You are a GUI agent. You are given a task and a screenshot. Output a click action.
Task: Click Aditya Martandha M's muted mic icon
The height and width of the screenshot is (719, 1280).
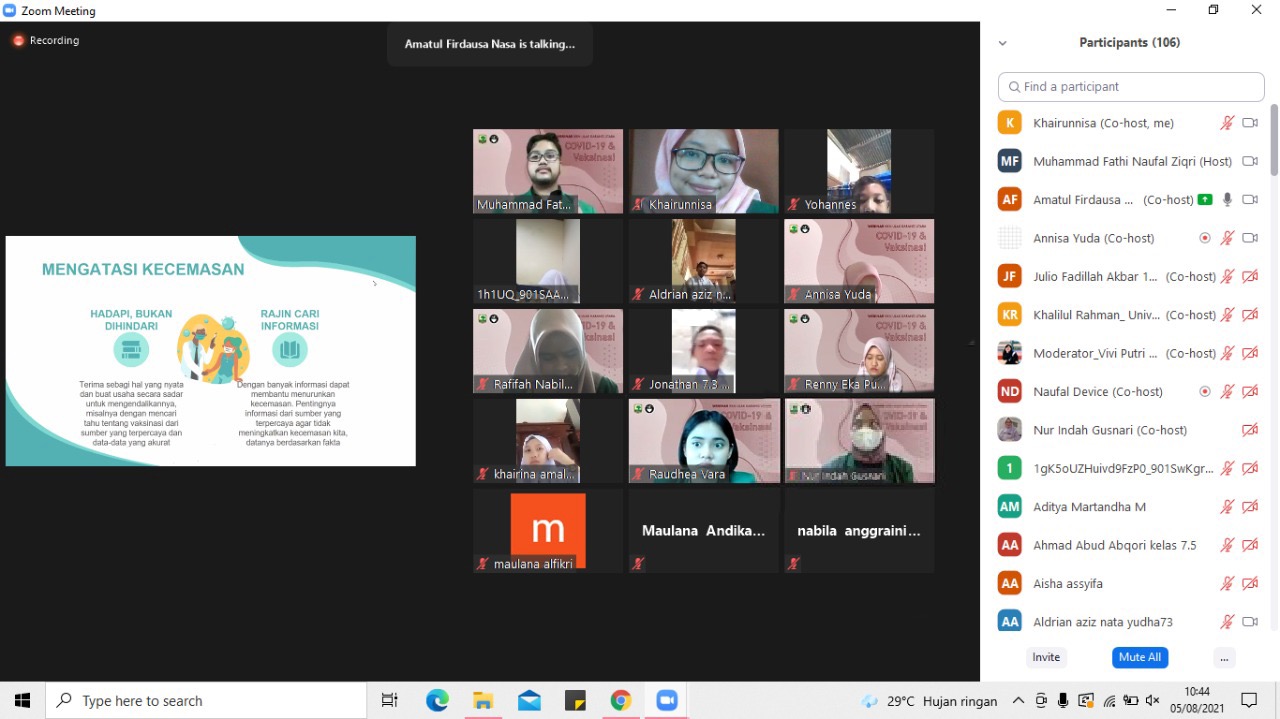(1227, 507)
